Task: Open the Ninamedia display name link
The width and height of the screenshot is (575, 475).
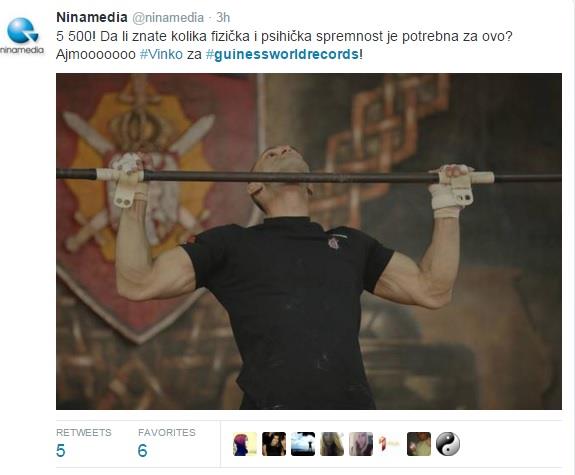Action: tap(92, 17)
